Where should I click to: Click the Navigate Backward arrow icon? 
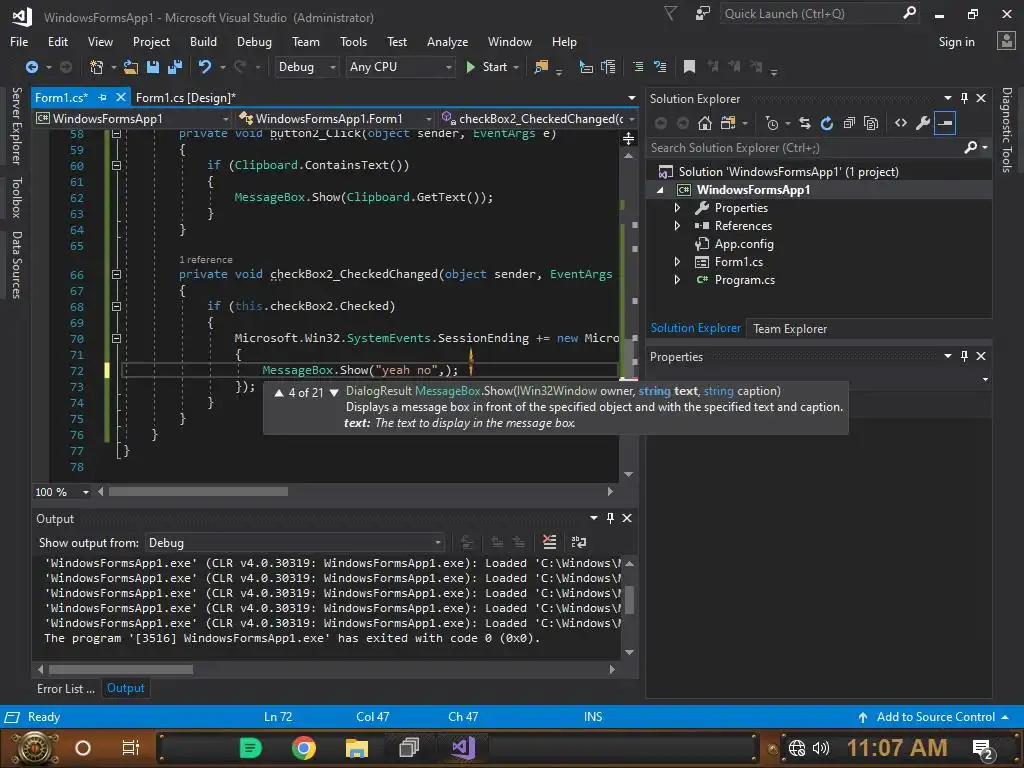31,67
